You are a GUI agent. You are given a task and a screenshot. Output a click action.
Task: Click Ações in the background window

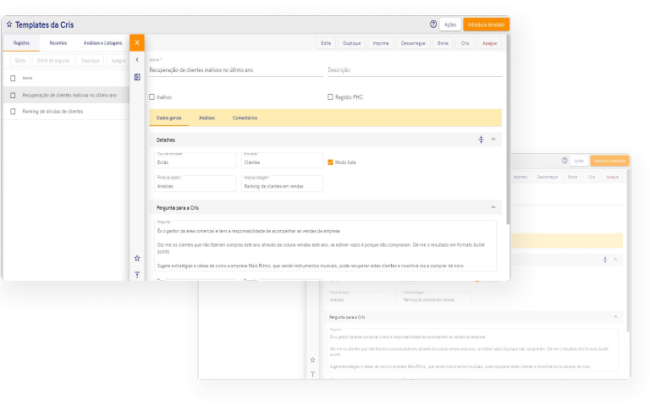(579, 160)
